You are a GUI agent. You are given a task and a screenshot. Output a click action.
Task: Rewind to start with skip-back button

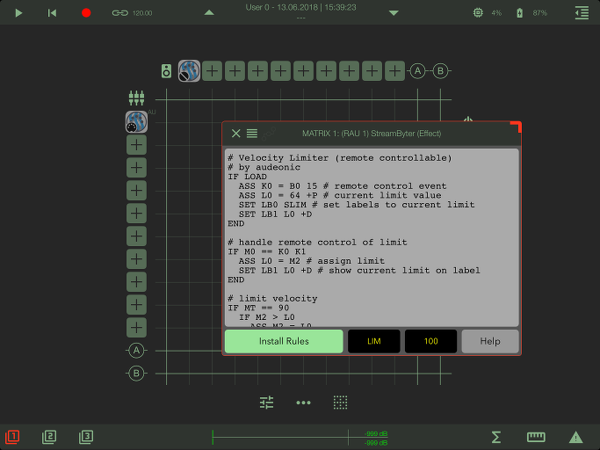(x=52, y=13)
